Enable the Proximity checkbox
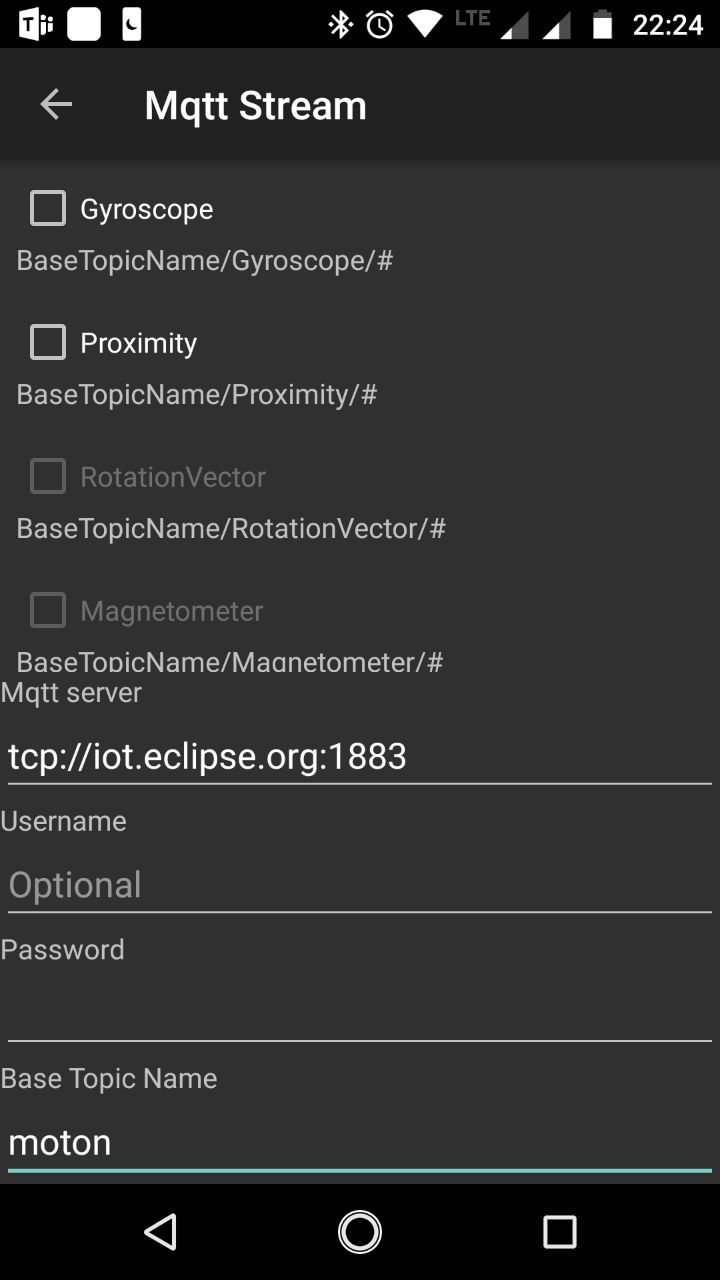This screenshot has height=1280, width=720. coord(48,343)
